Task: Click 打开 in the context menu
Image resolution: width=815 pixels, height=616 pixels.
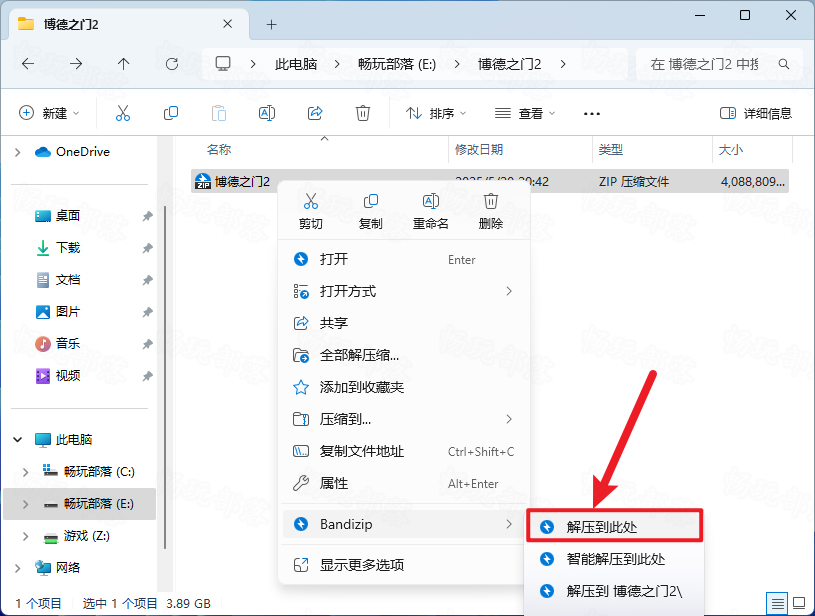Action: [404, 259]
